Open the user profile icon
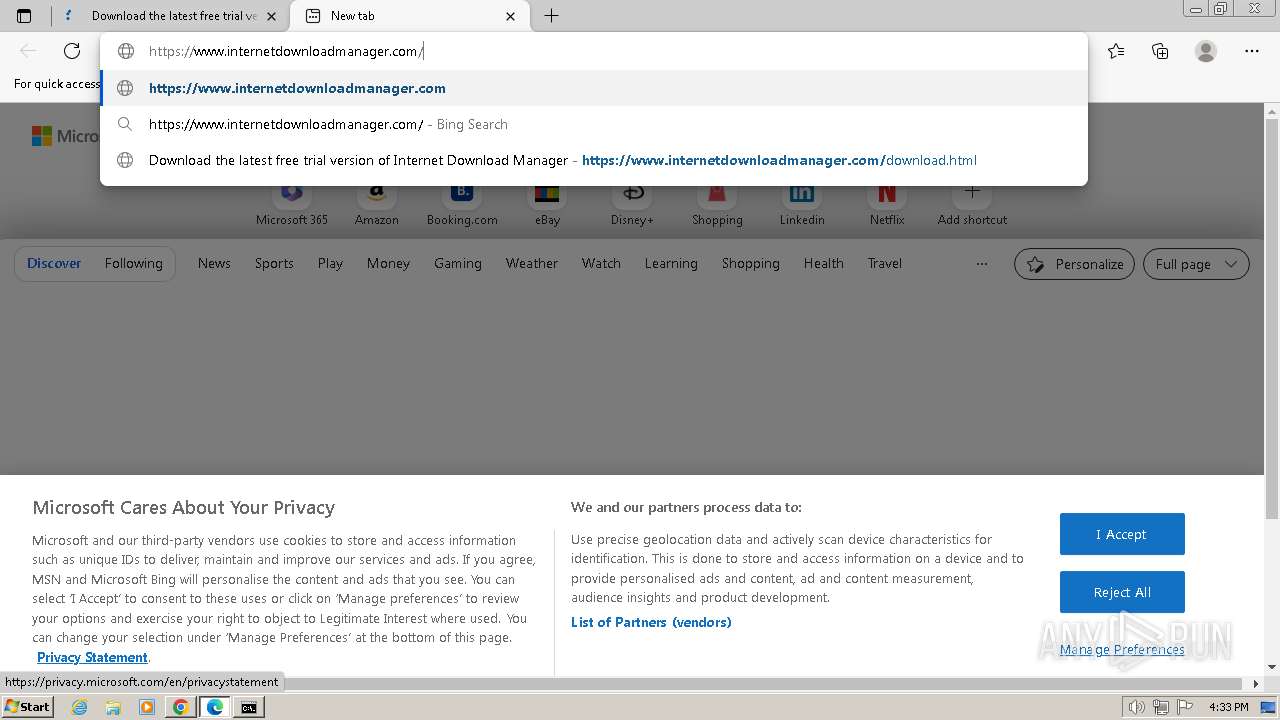This screenshot has width=1280, height=720. click(x=1206, y=51)
